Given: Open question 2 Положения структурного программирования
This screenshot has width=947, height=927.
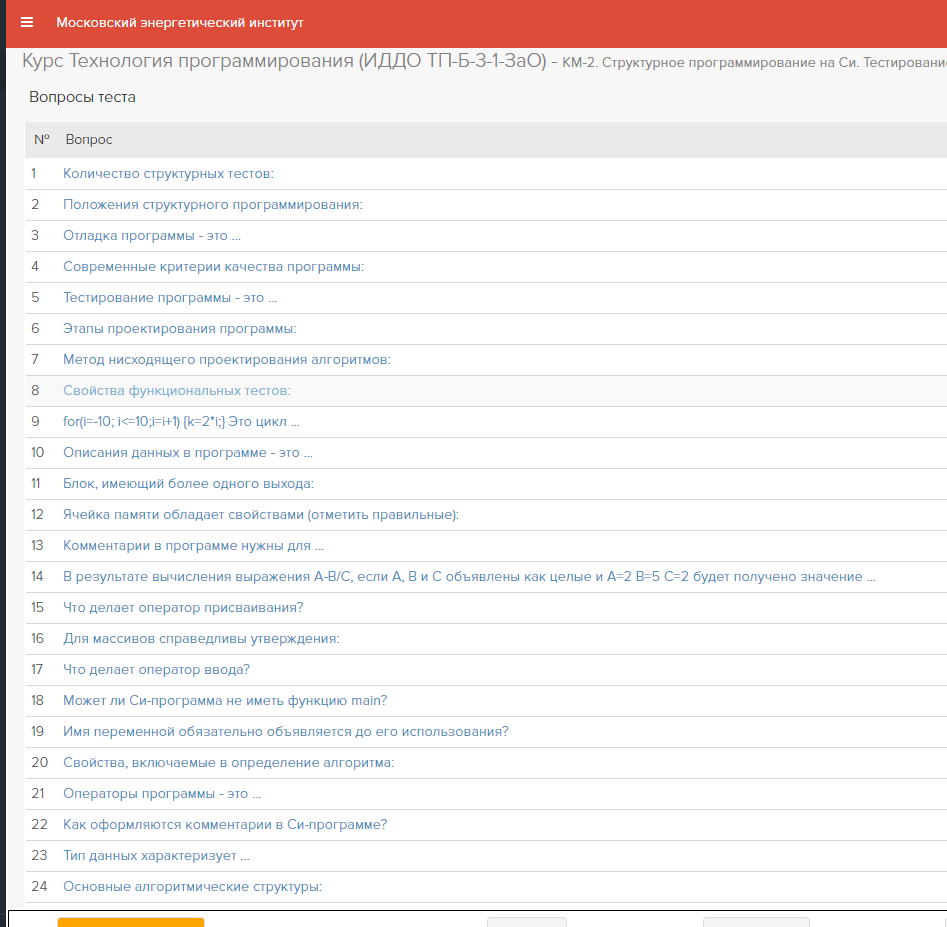Looking at the screenshot, I should (213, 205).
